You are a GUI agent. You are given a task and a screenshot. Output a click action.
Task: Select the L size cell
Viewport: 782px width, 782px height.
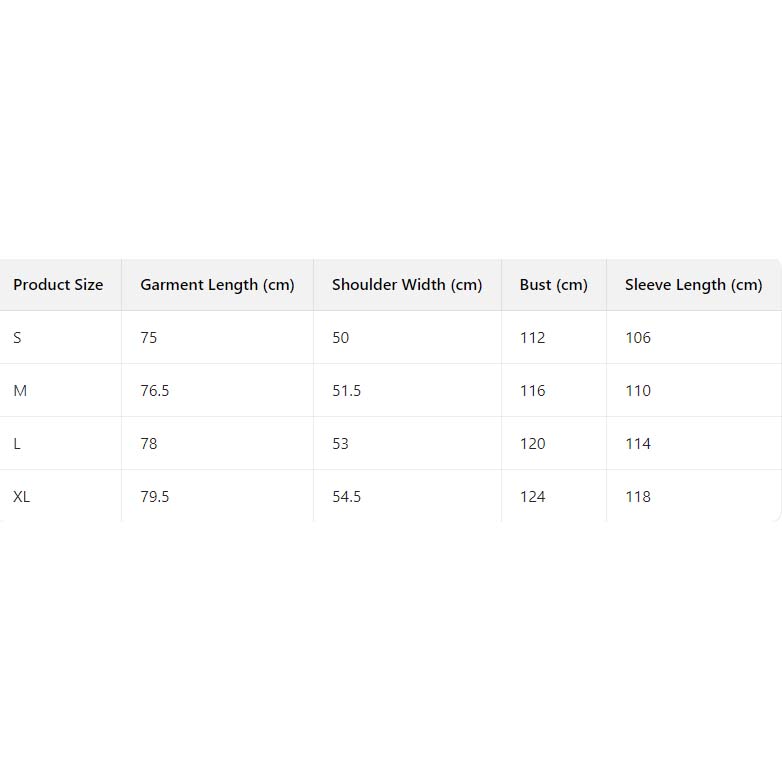pyautogui.click(x=17, y=444)
